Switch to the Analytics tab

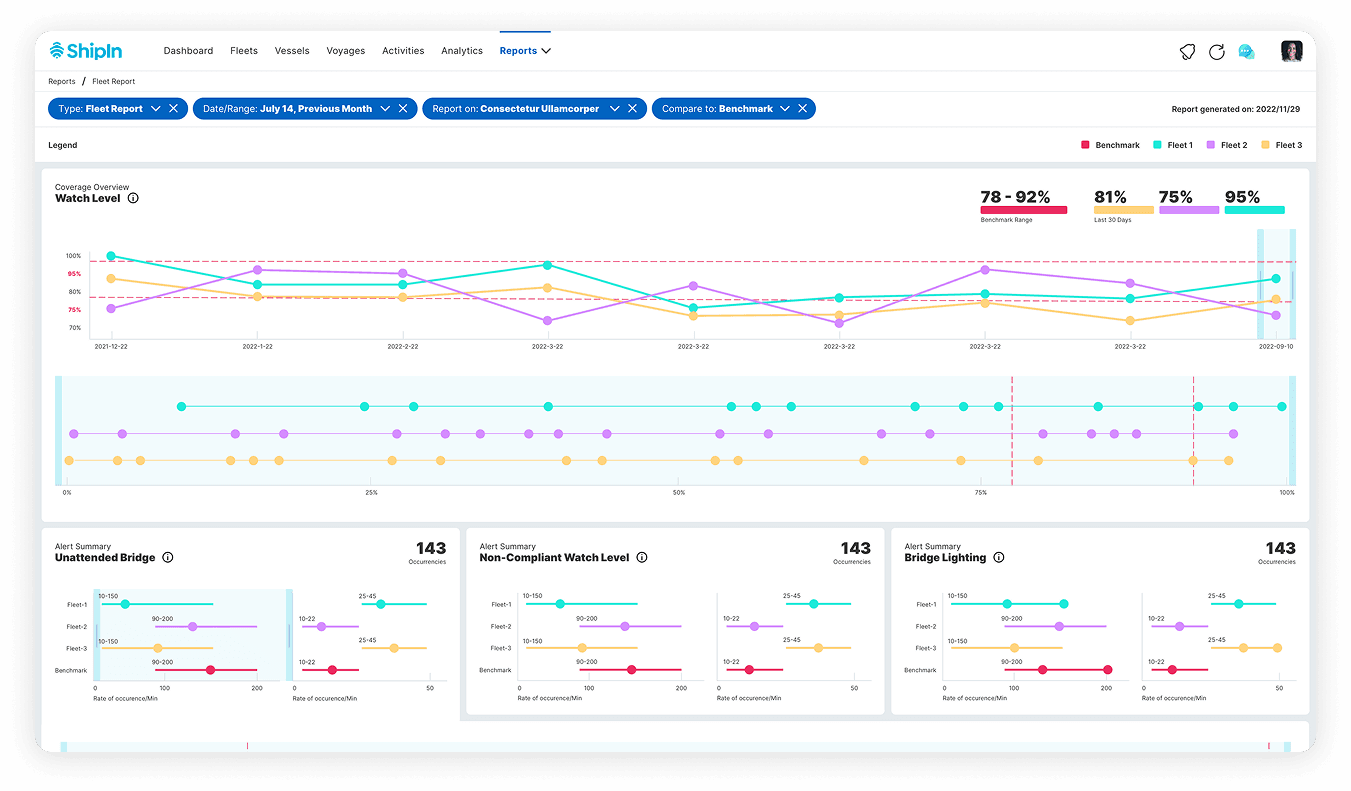click(461, 50)
